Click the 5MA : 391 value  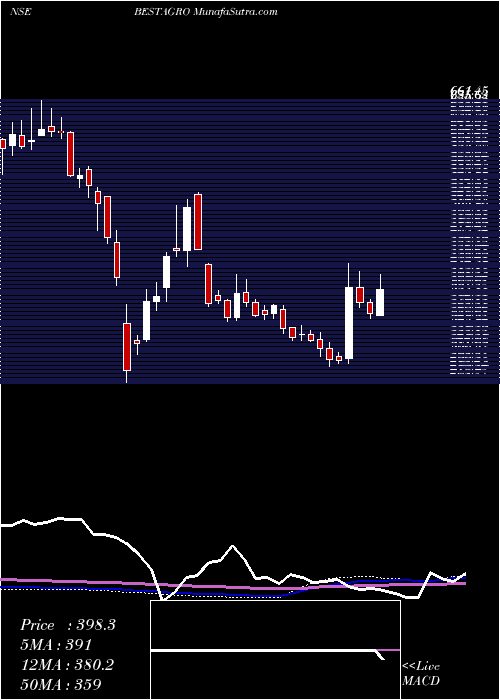[56, 645]
